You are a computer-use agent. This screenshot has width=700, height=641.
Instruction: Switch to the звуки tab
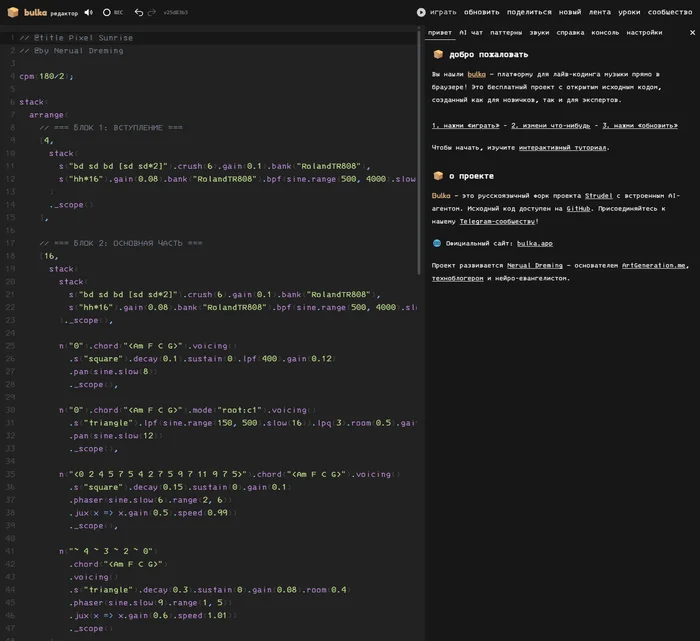pyautogui.click(x=539, y=33)
